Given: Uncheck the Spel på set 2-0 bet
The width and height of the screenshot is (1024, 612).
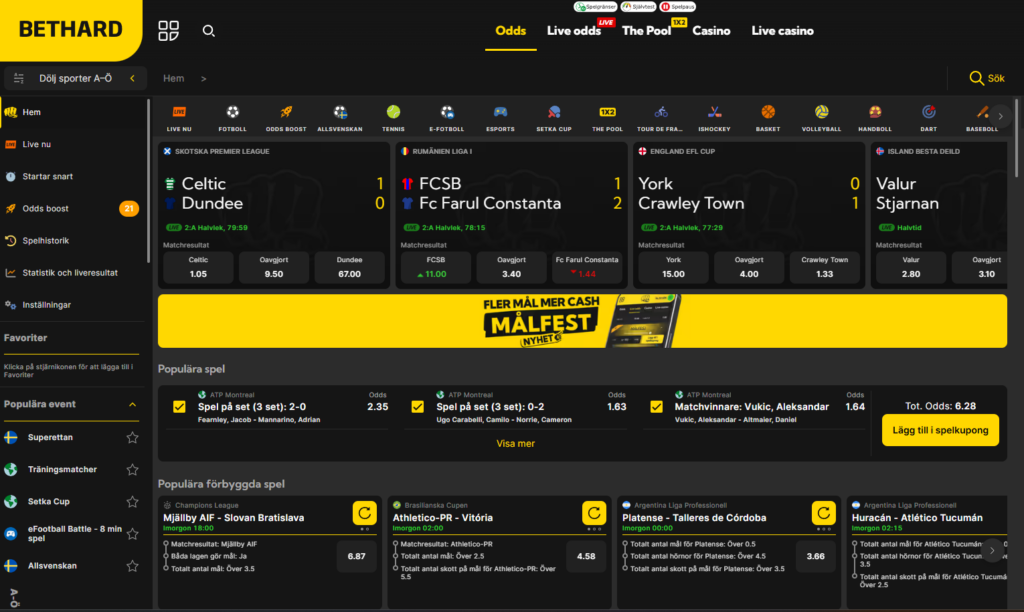Looking at the screenshot, I should click(x=179, y=407).
